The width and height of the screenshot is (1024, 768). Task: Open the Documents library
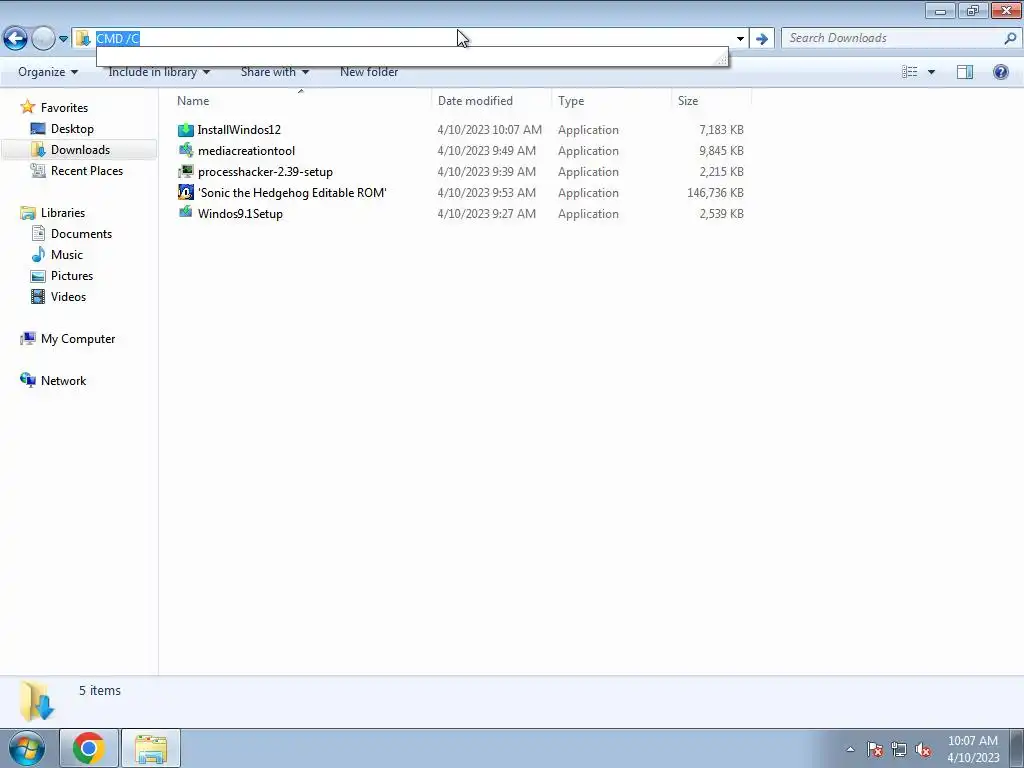point(81,234)
